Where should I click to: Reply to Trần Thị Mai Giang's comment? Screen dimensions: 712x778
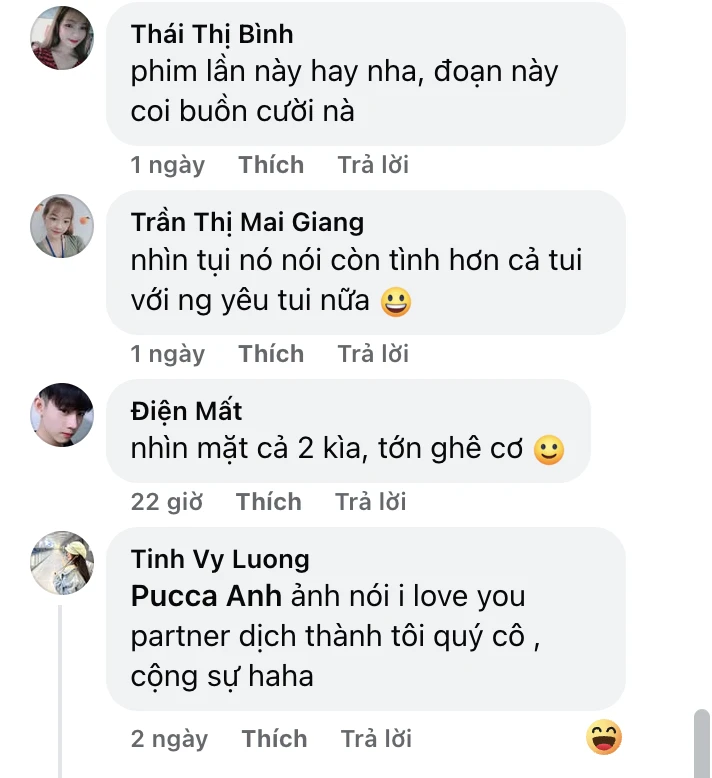click(x=373, y=354)
